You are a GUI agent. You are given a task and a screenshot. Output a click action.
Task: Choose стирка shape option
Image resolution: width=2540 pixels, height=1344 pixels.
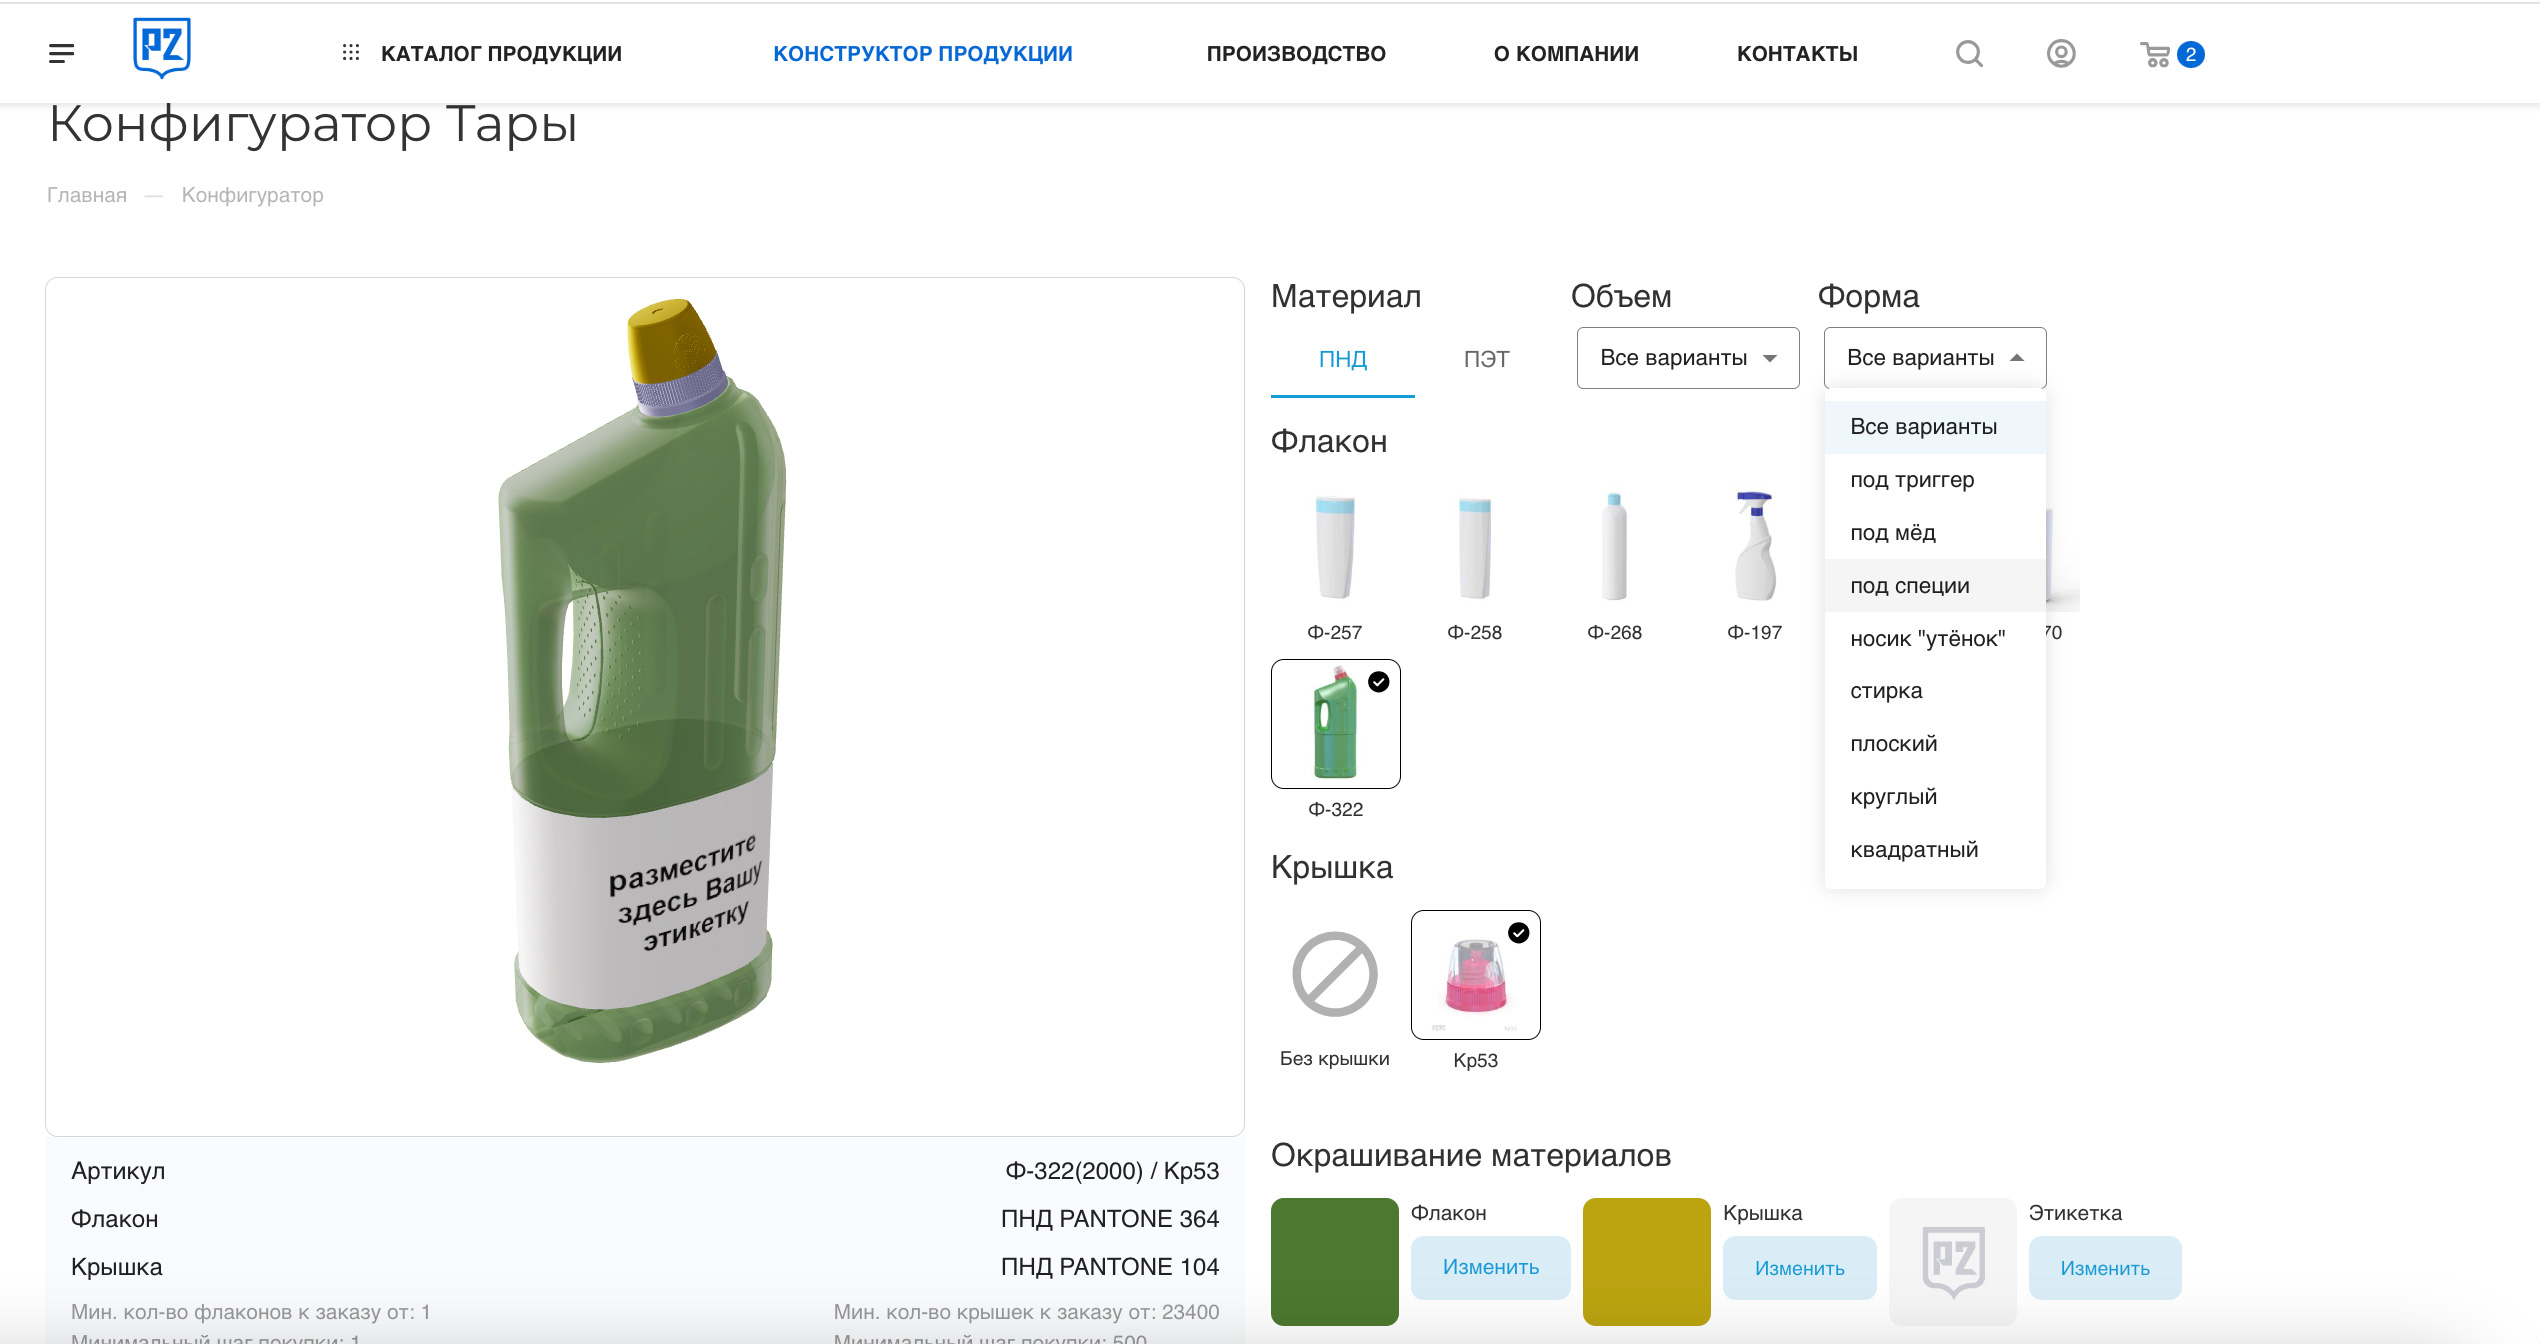[1935, 691]
